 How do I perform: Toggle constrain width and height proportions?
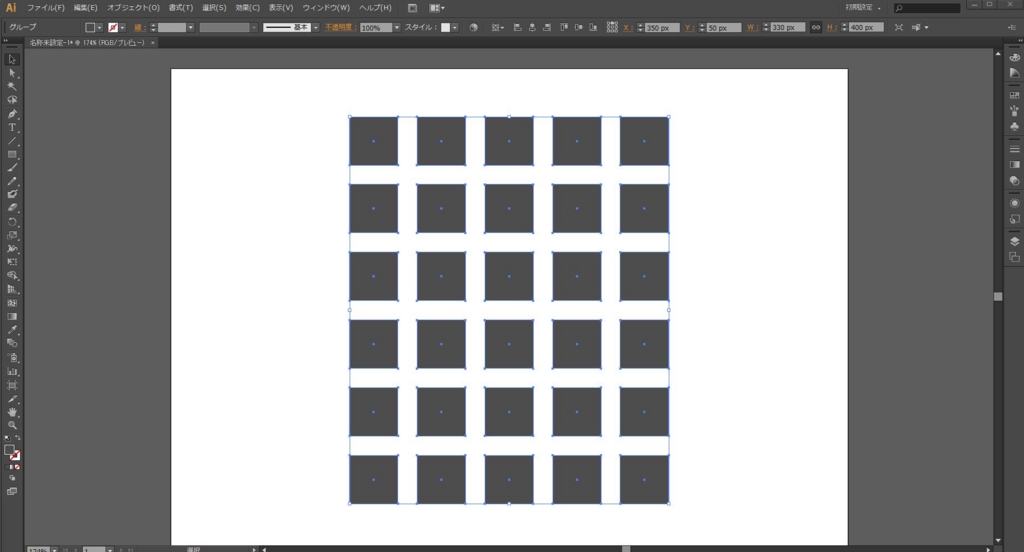tap(816, 27)
